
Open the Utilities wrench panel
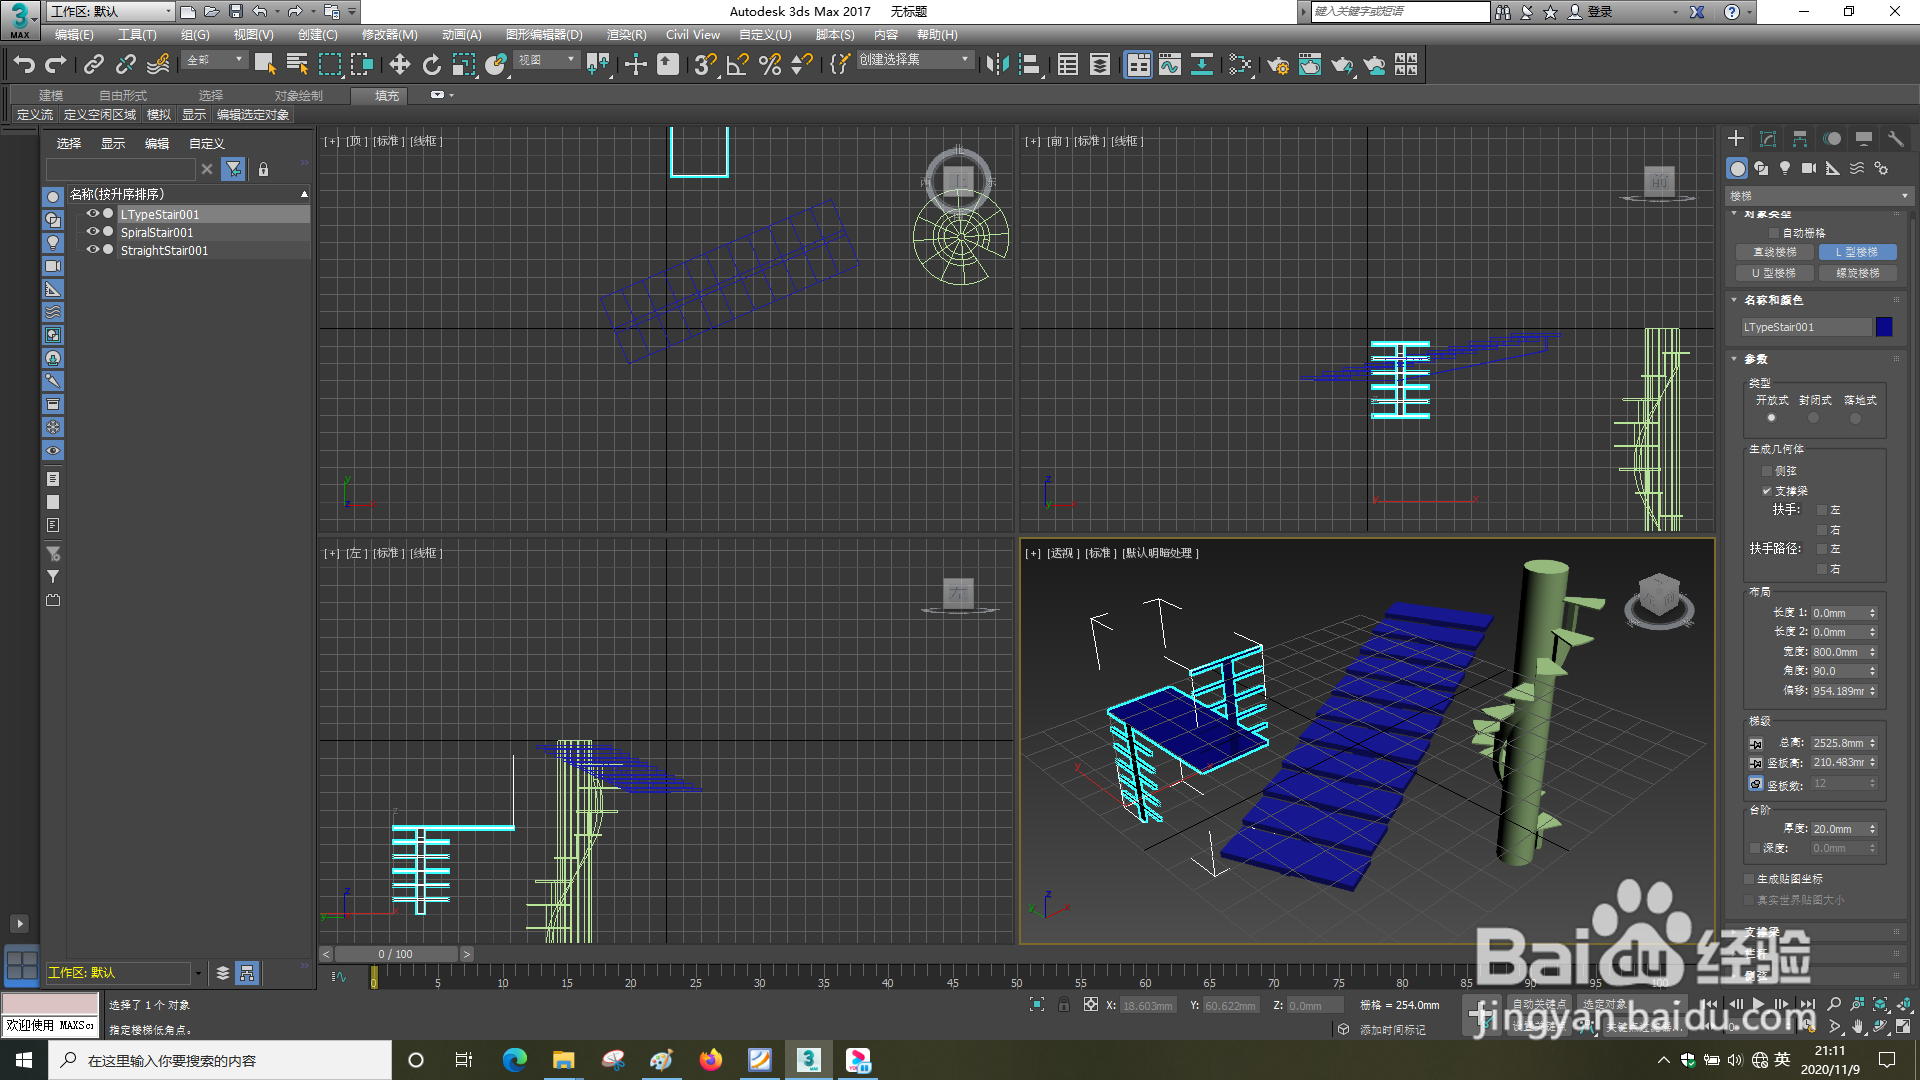1895,139
